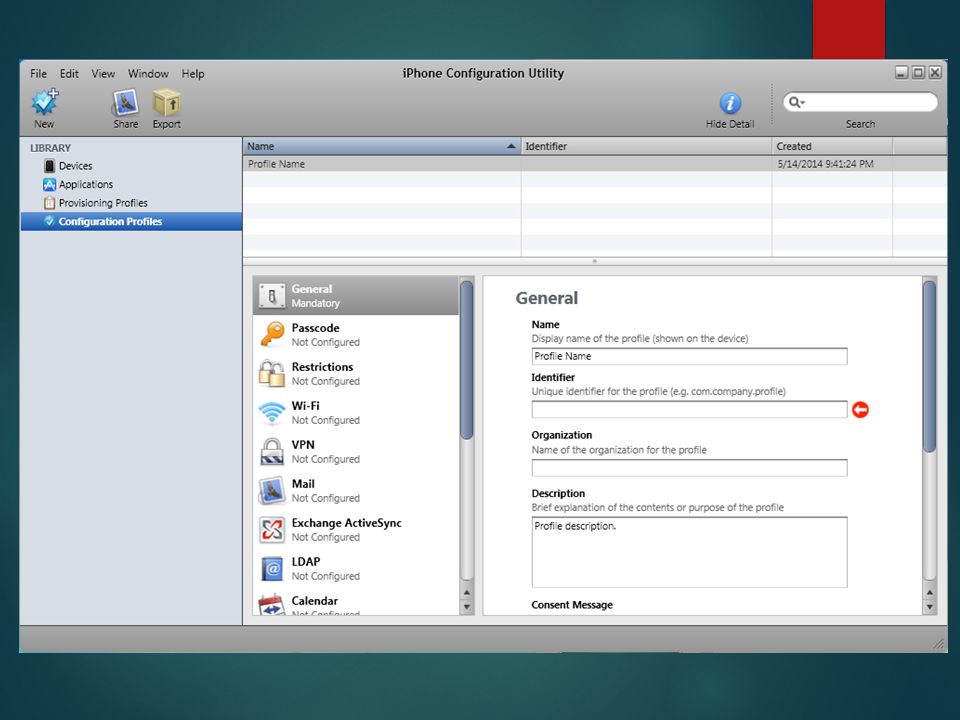Click the payload list scrollbar thumb
This screenshot has height=720, width=960.
467,360
